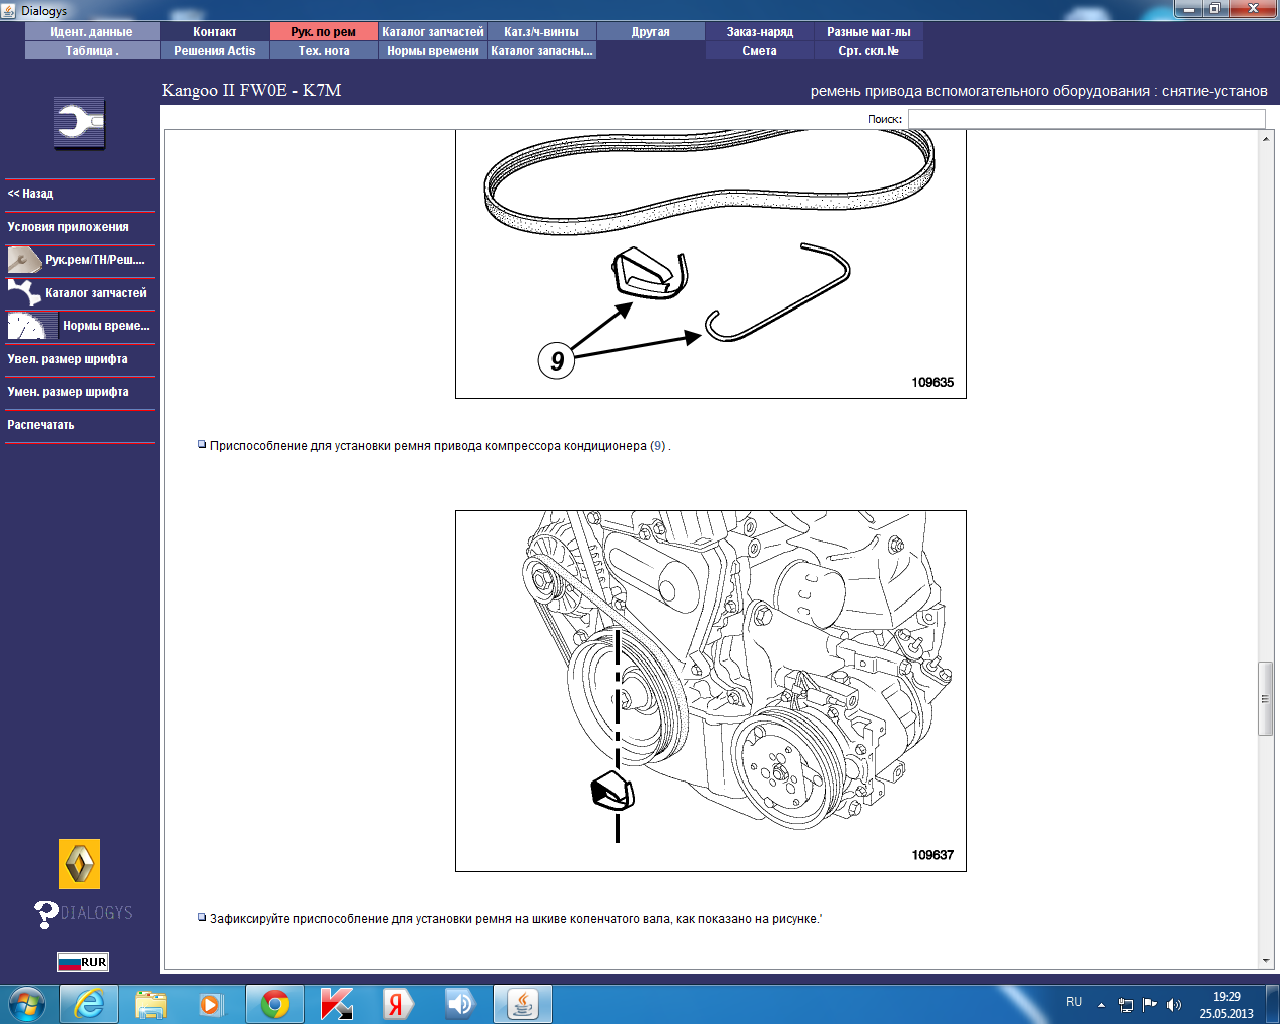Open the Тех. нота tab
1280x1024 pixels.
click(x=324, y=51)
